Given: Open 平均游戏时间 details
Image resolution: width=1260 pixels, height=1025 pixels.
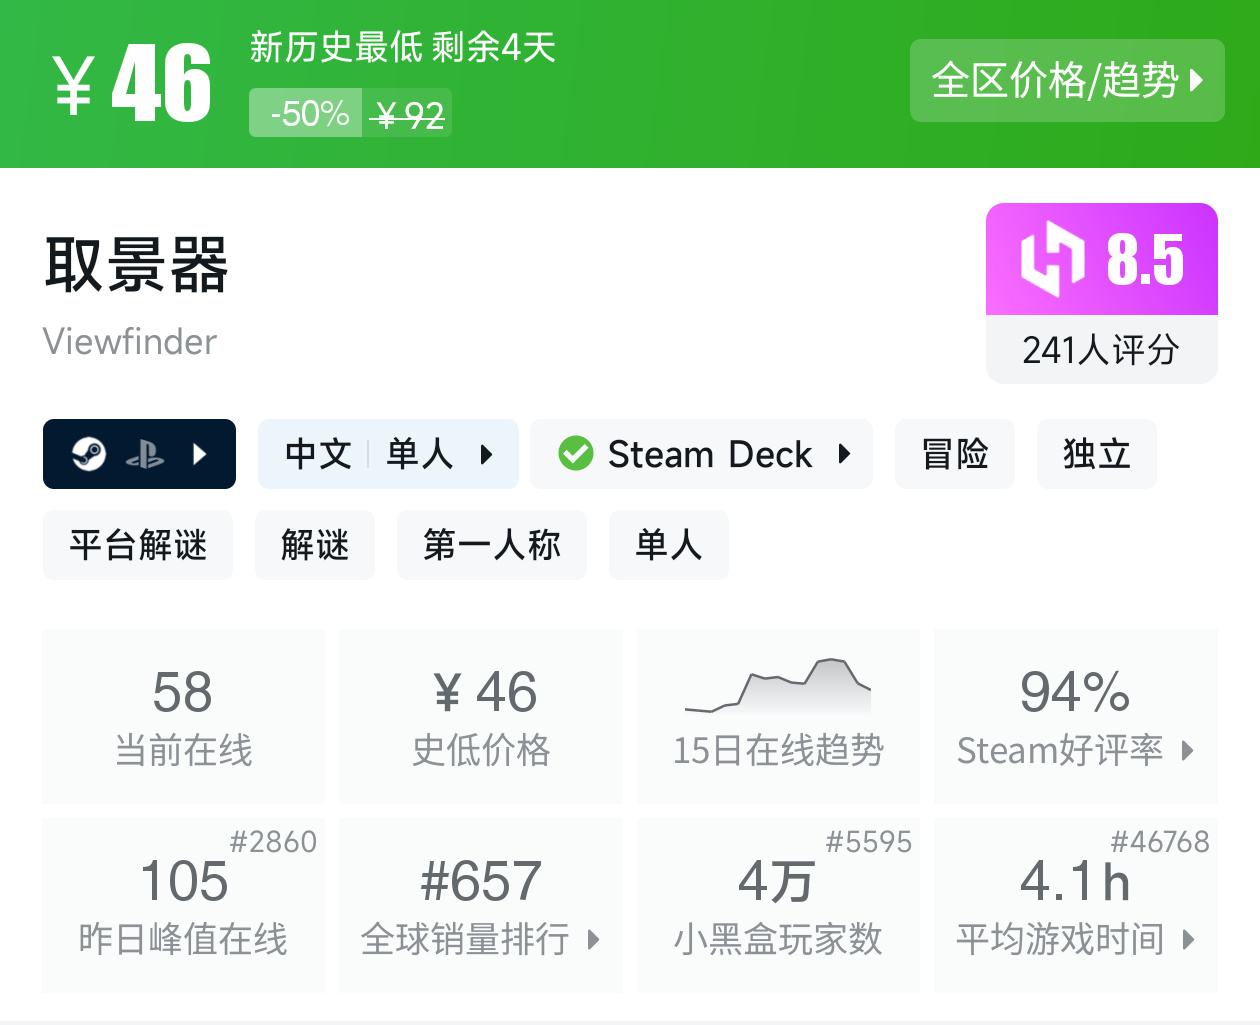Looking at the screenshot, I should click(1076, 939).
